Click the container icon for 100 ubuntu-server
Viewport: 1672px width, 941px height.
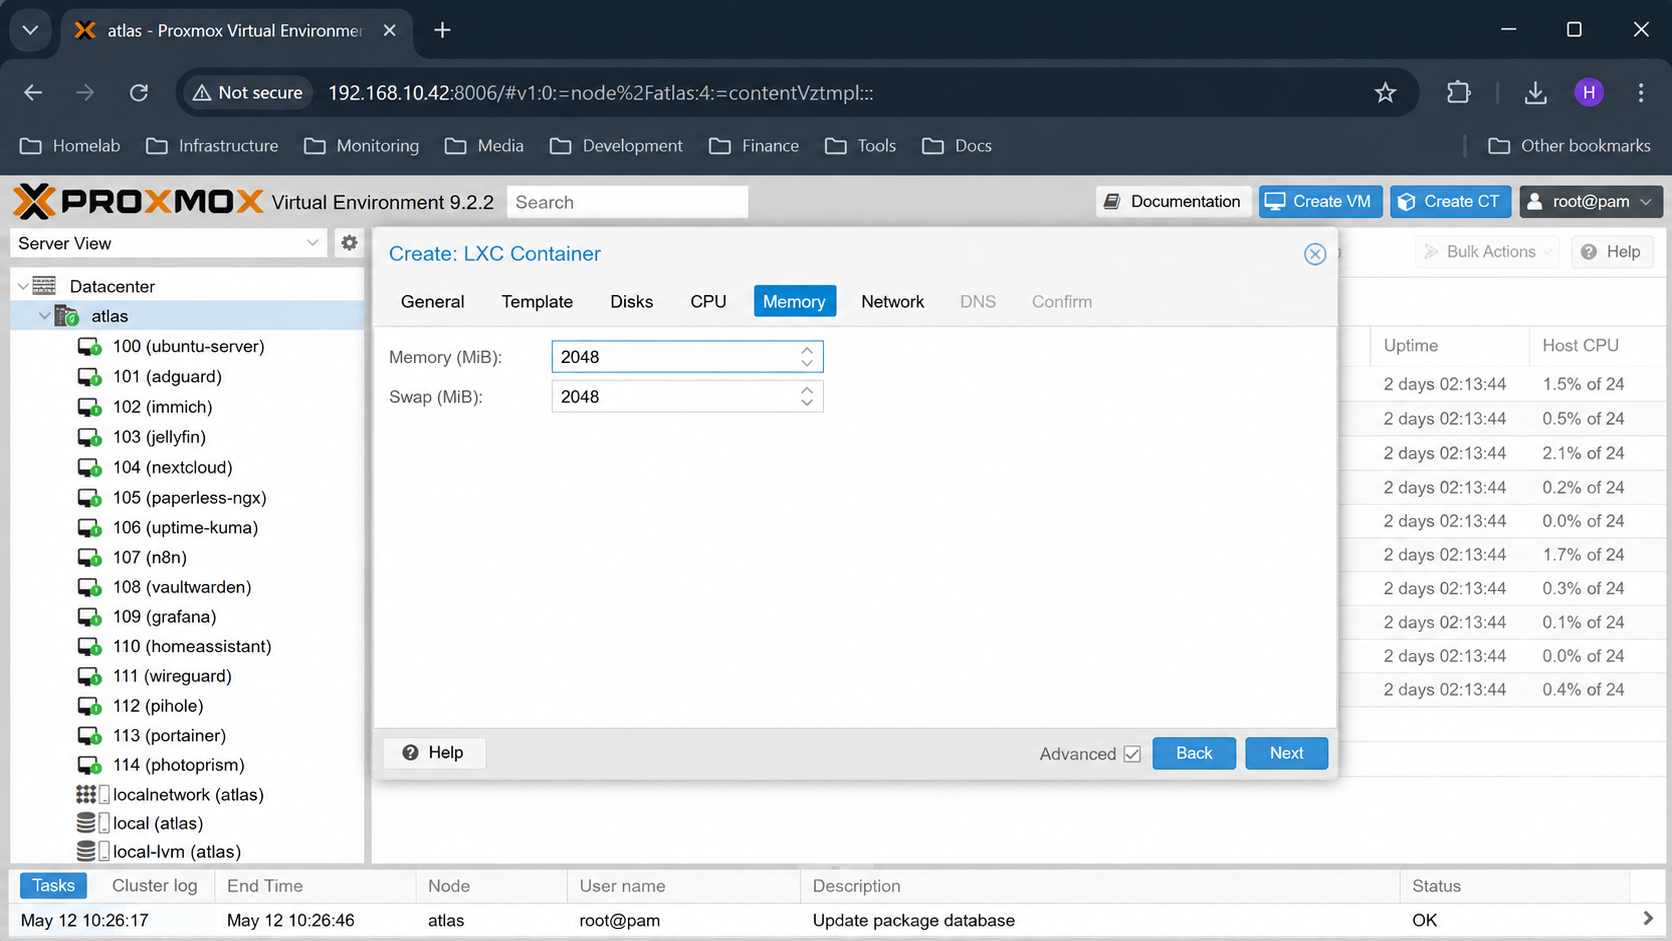89,347
